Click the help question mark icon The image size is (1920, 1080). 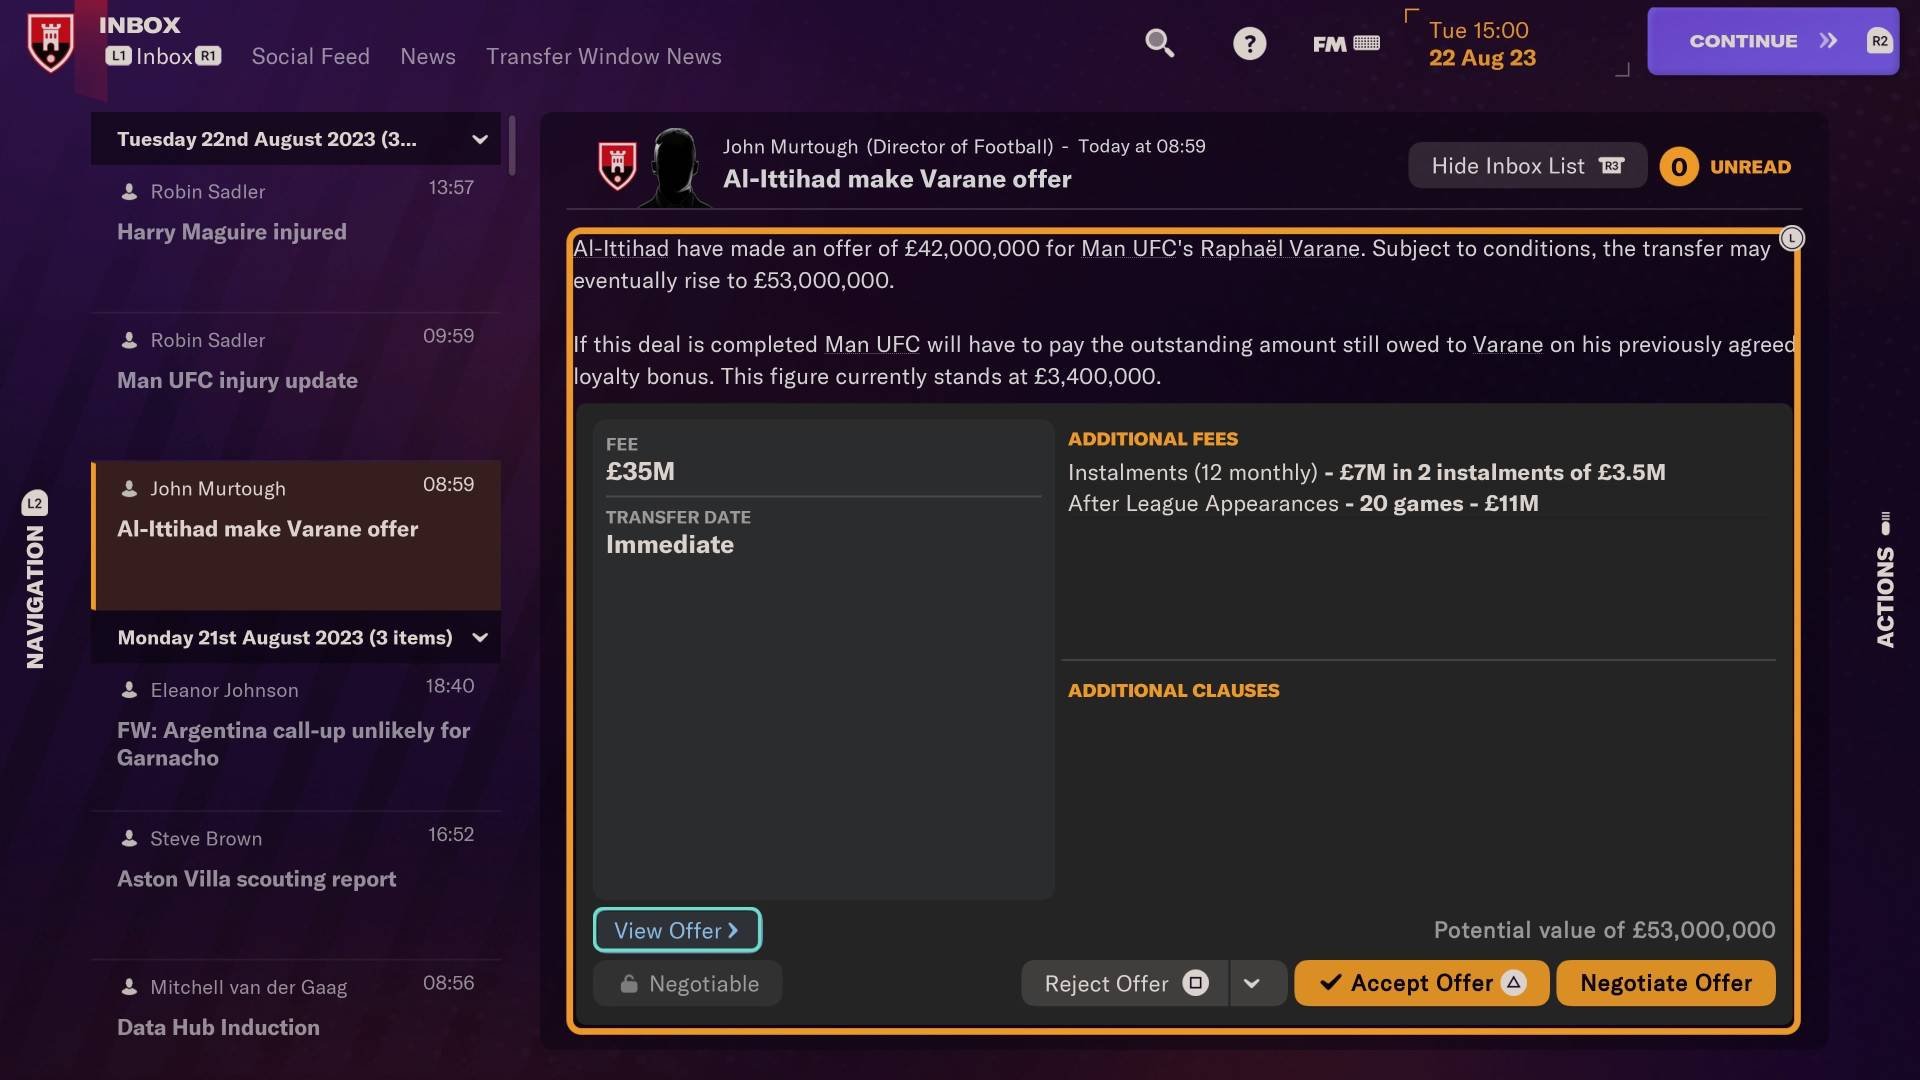coord(1247,41)
